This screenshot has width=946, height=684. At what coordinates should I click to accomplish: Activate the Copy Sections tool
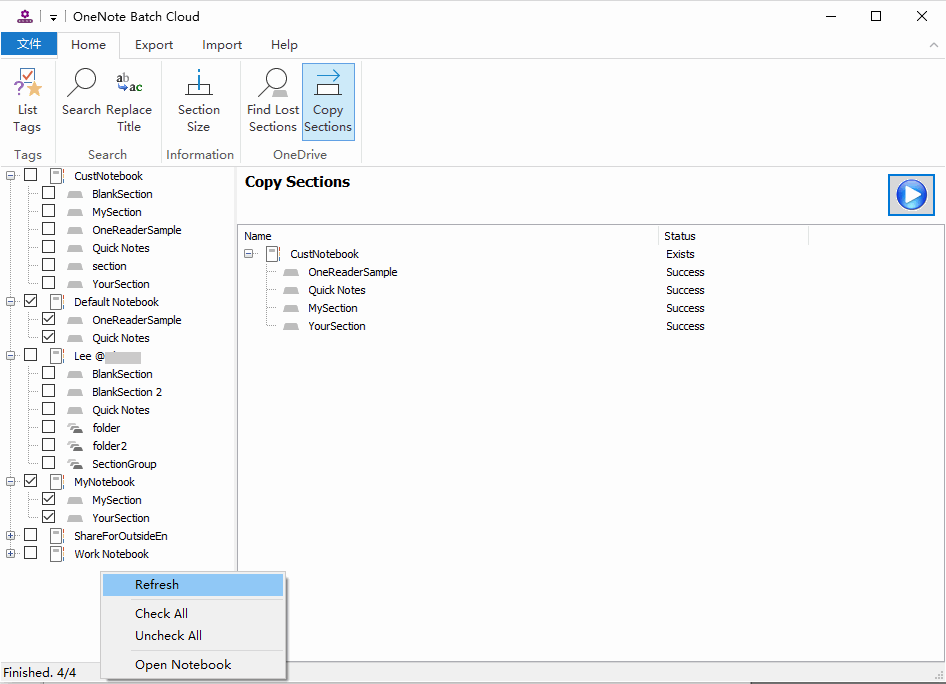click(328, 100)
